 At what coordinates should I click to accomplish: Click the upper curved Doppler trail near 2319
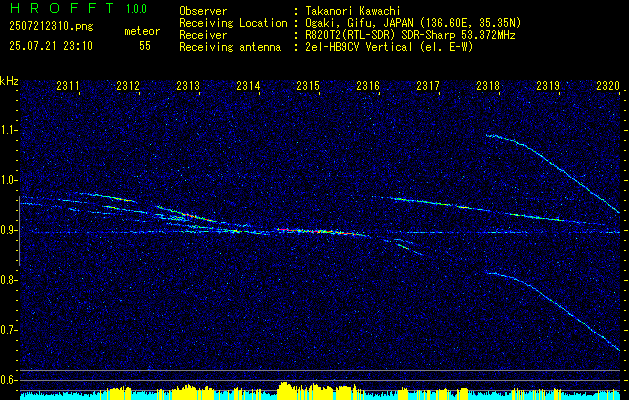[562, 169]
